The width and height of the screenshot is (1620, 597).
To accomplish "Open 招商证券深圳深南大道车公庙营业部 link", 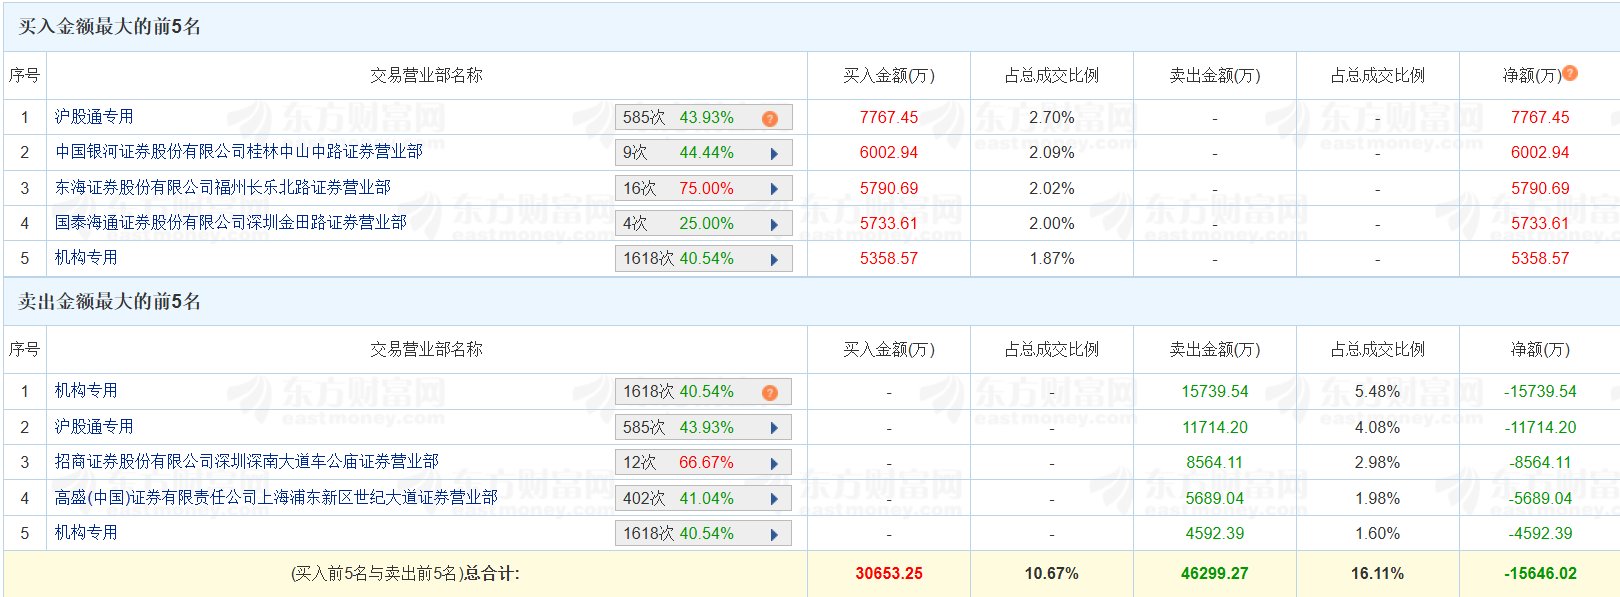I will [x=247, y=462].
